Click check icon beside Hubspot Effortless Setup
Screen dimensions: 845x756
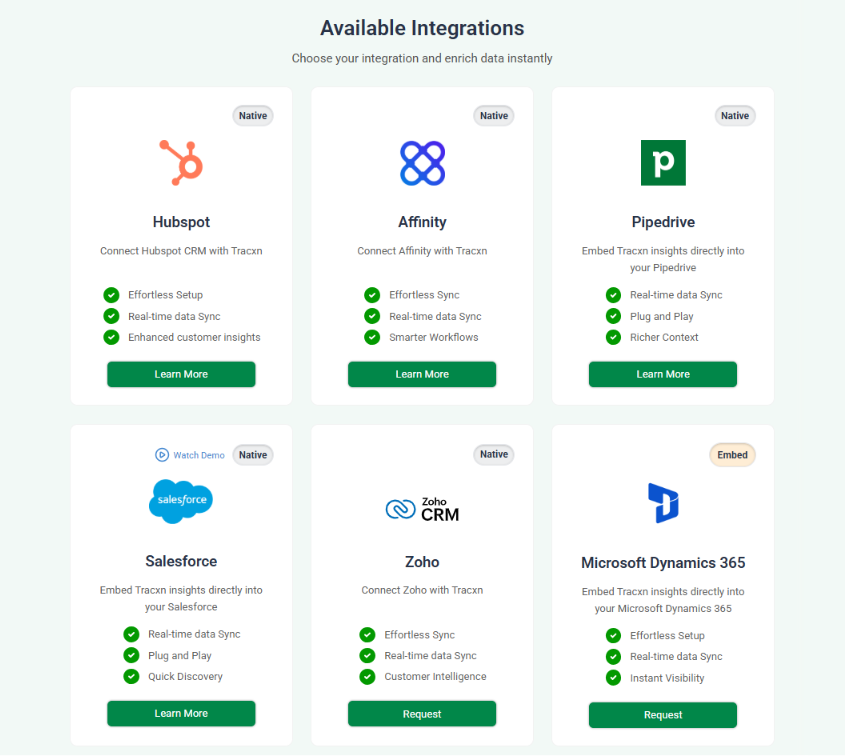(x=112, y=295)
